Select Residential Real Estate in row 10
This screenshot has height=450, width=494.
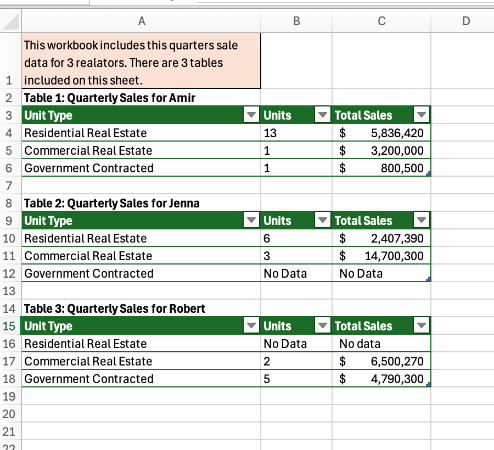141,238
